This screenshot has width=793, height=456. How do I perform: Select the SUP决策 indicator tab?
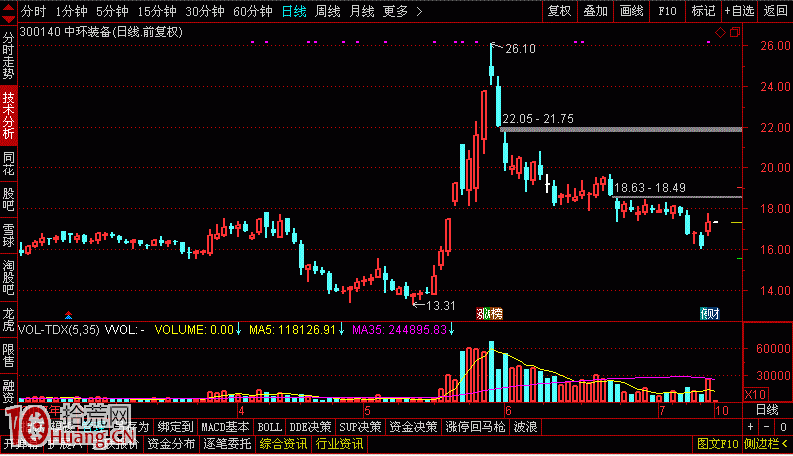click(x=360, y=428)
